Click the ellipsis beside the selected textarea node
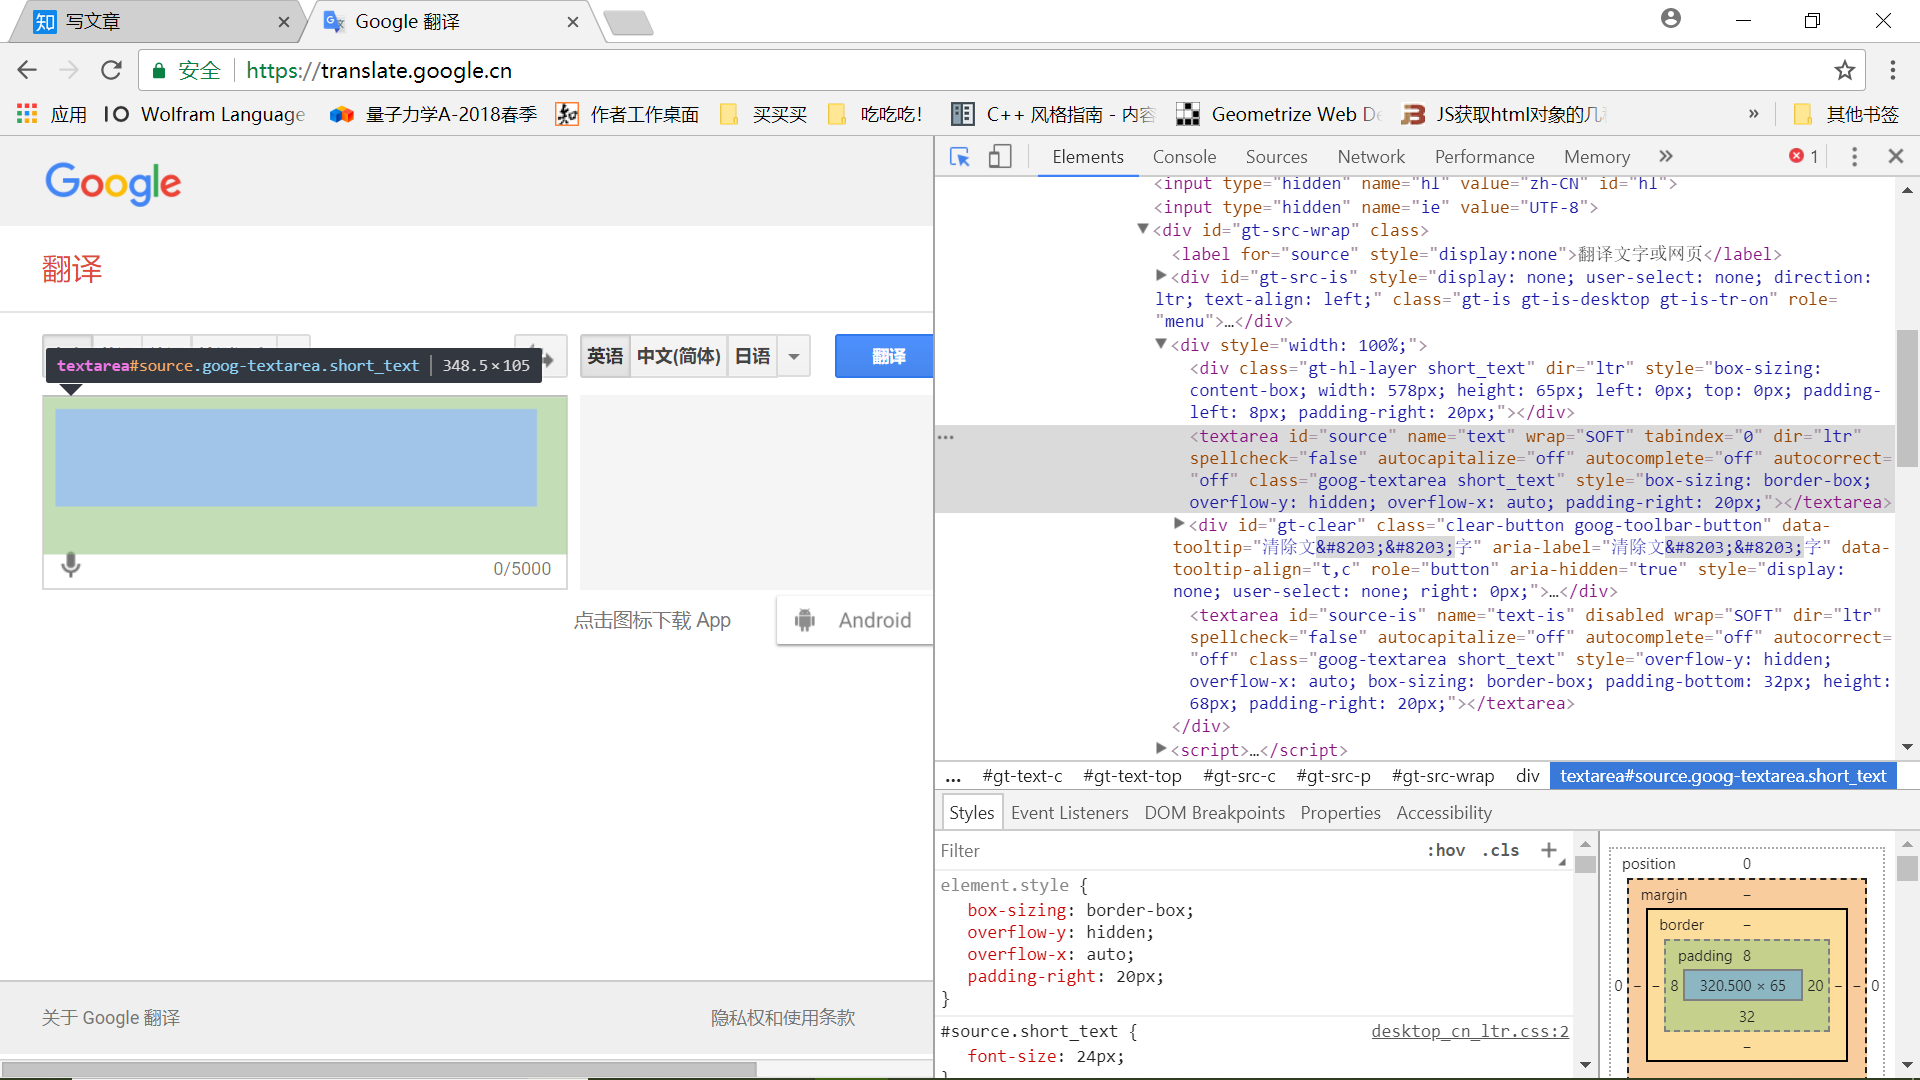The image size is (1920, 1080). 946,437
